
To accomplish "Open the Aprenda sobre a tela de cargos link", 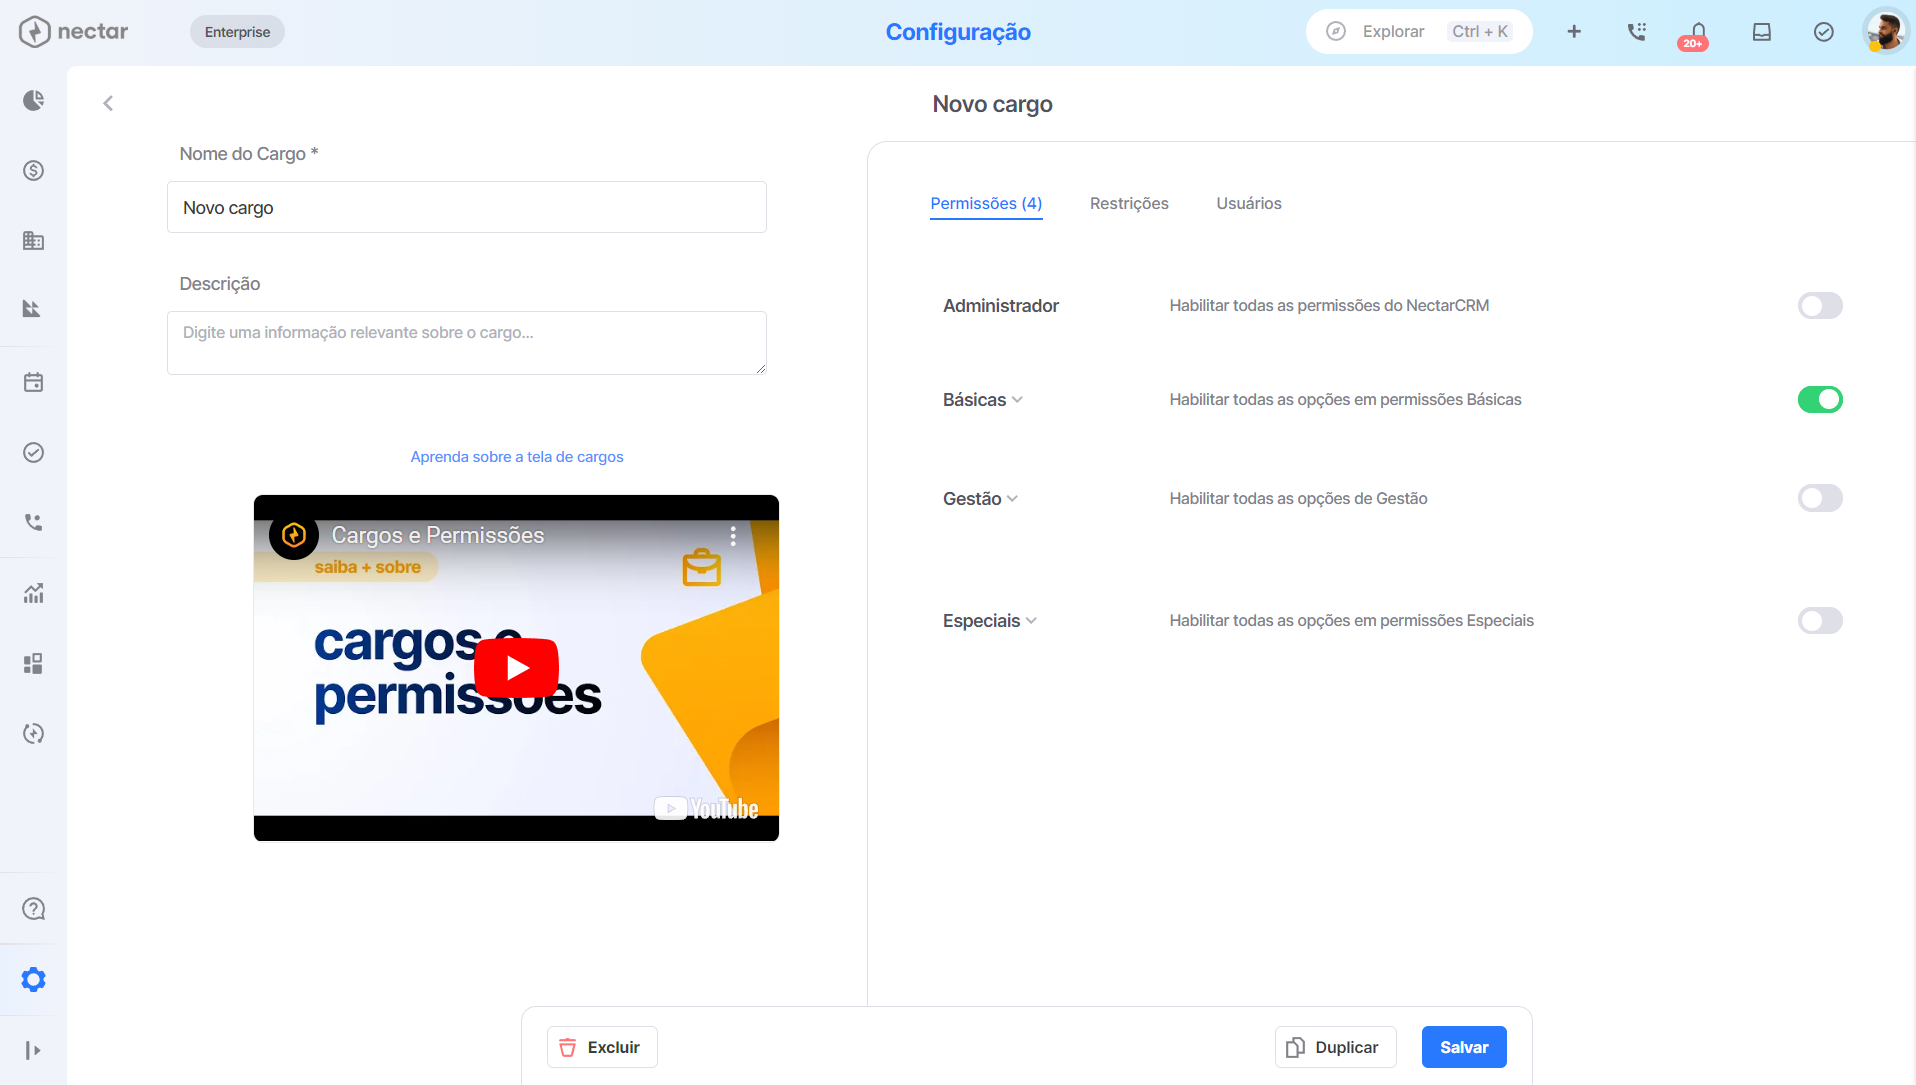I will point(517,456).
